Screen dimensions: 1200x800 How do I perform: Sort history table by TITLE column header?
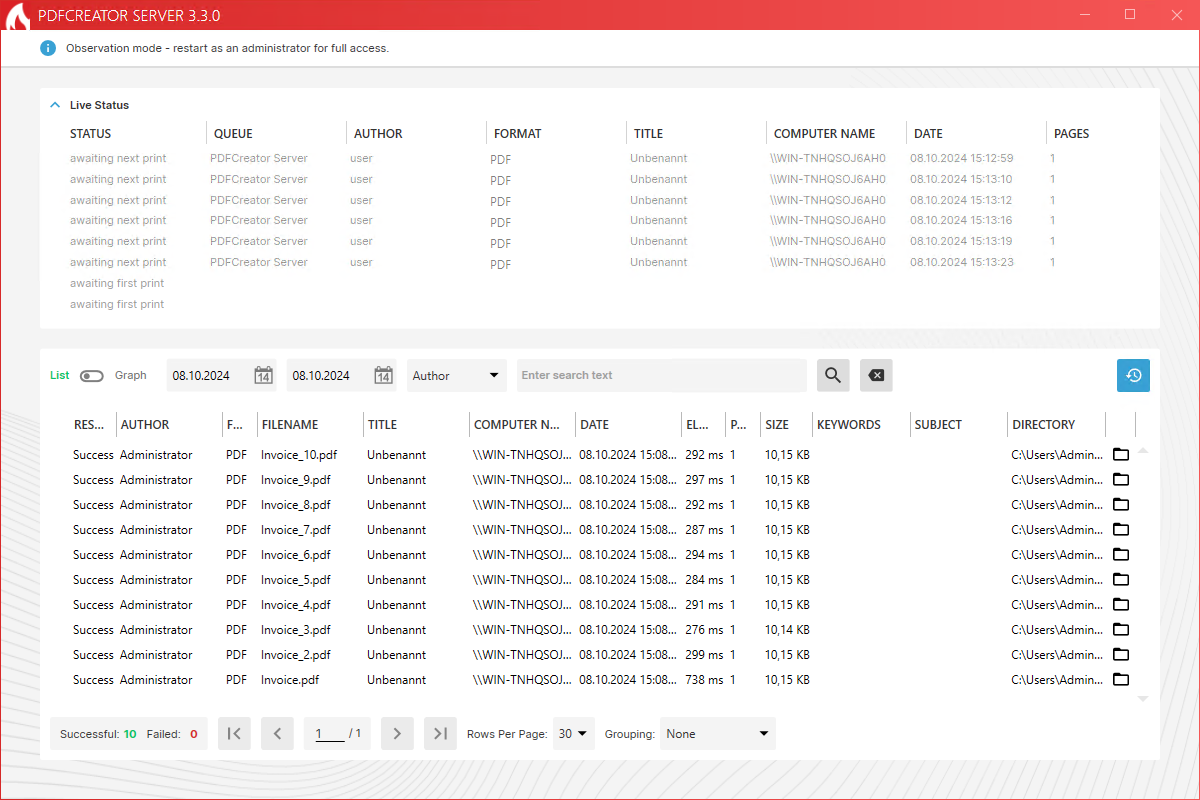tap(382, 425)
